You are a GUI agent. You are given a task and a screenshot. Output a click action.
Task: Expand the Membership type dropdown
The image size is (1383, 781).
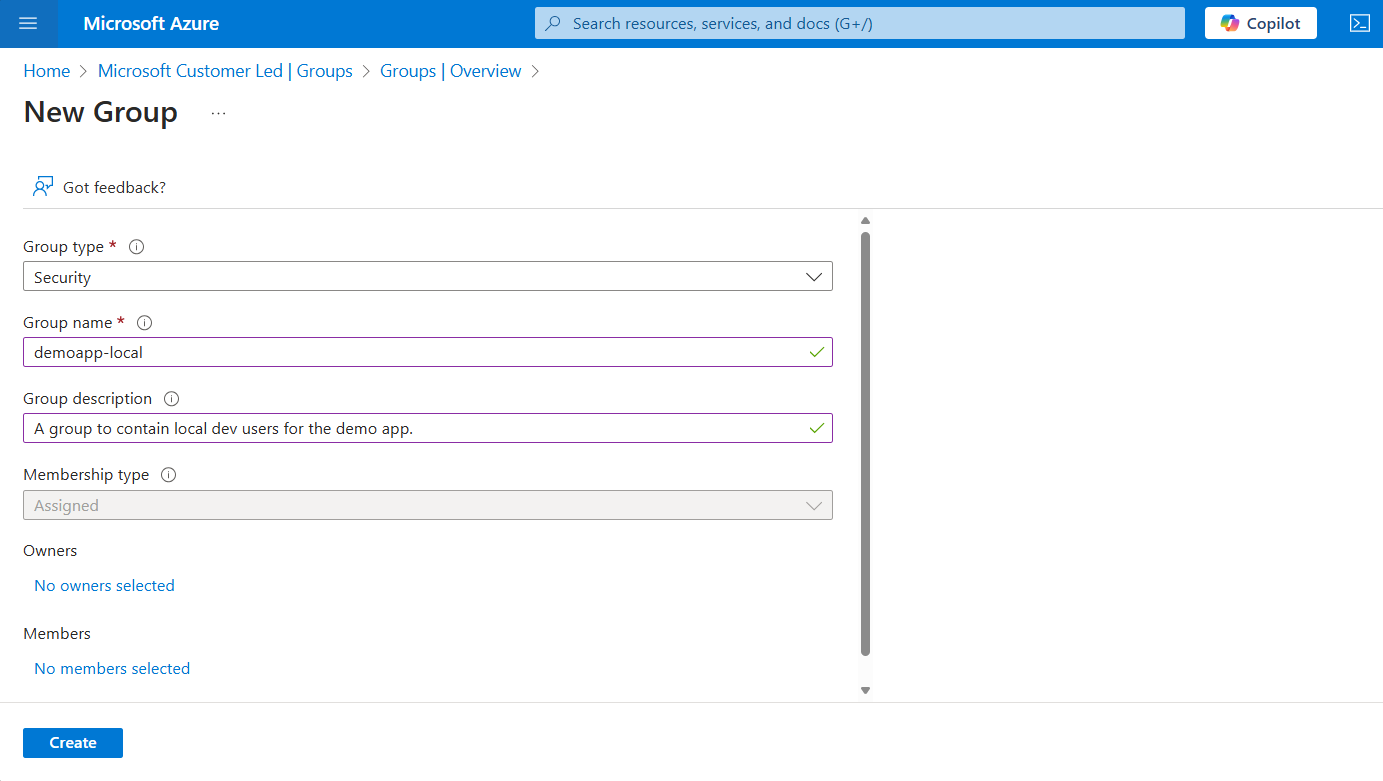(x=428, y=505)
